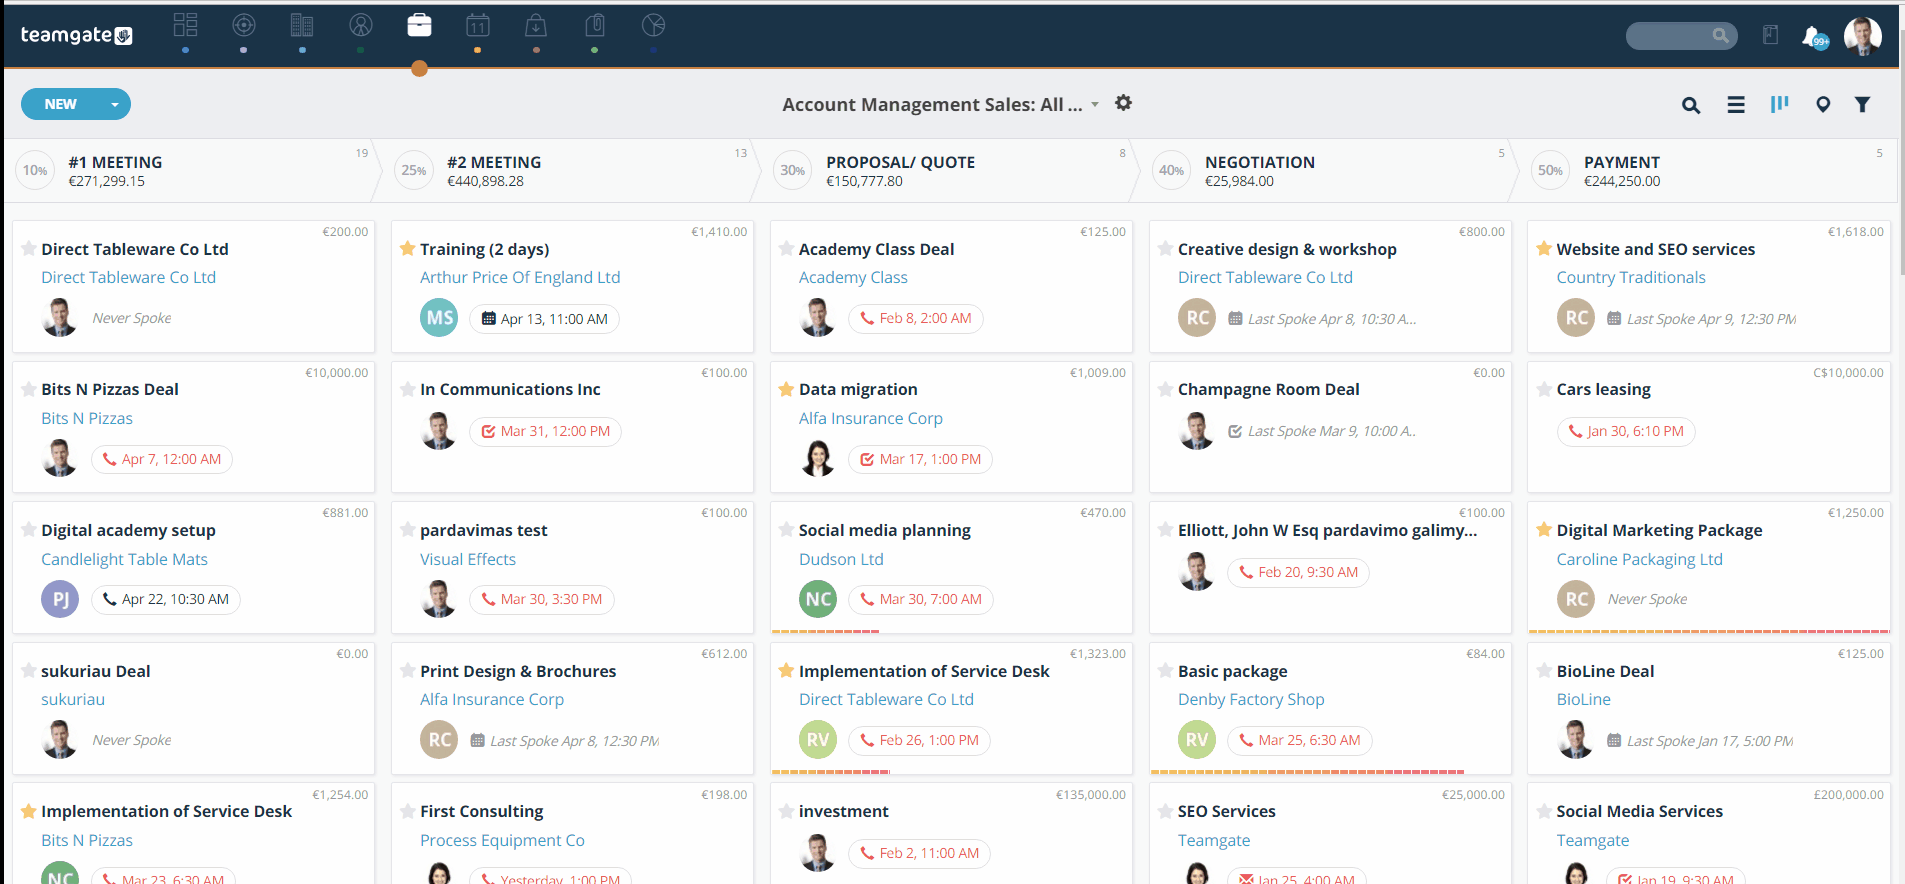Select the #1 MEETING stage header
The height and width of the screenshot is (884, 1905).
[194, 171]
